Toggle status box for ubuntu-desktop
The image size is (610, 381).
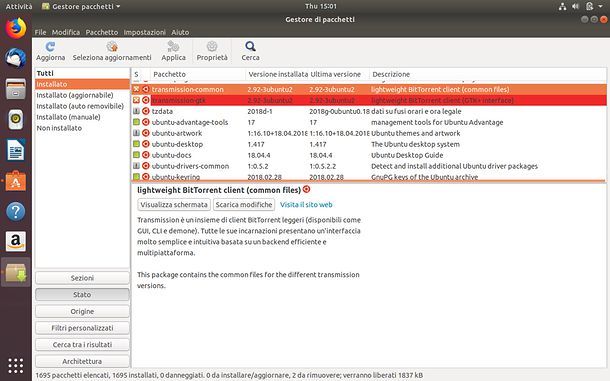[136, 144]
